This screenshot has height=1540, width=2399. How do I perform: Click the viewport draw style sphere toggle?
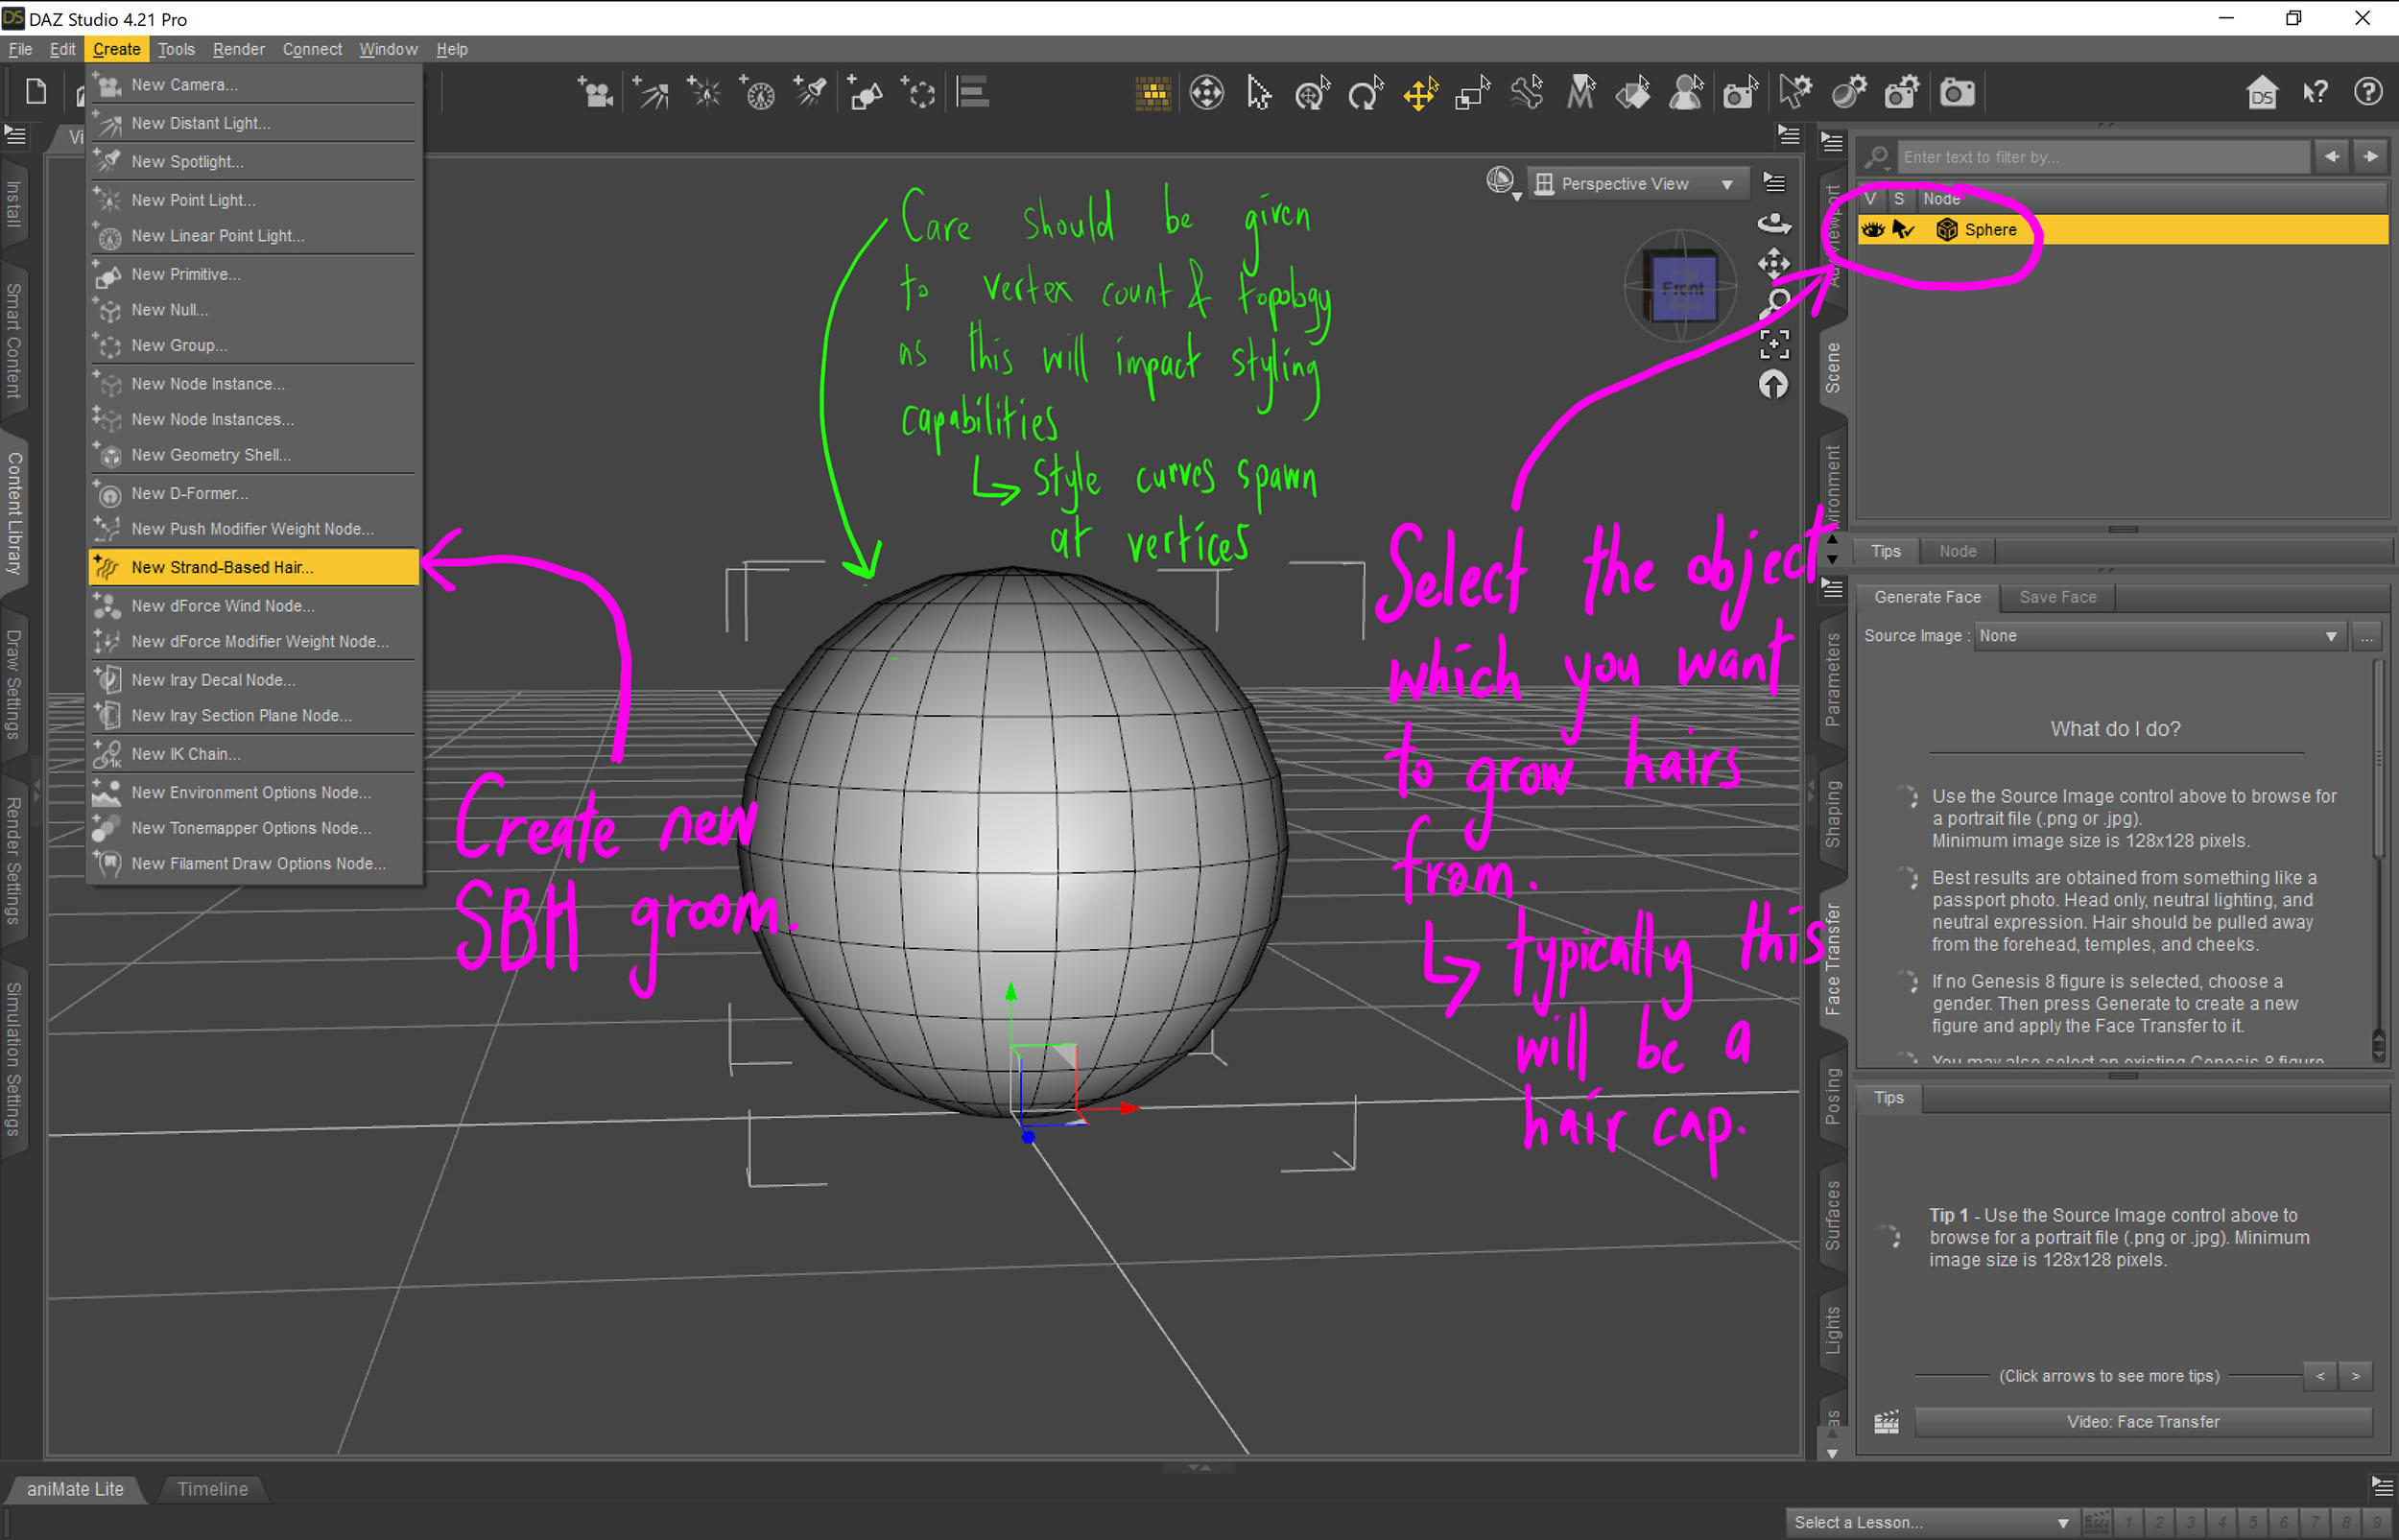tap(1500, 182)
